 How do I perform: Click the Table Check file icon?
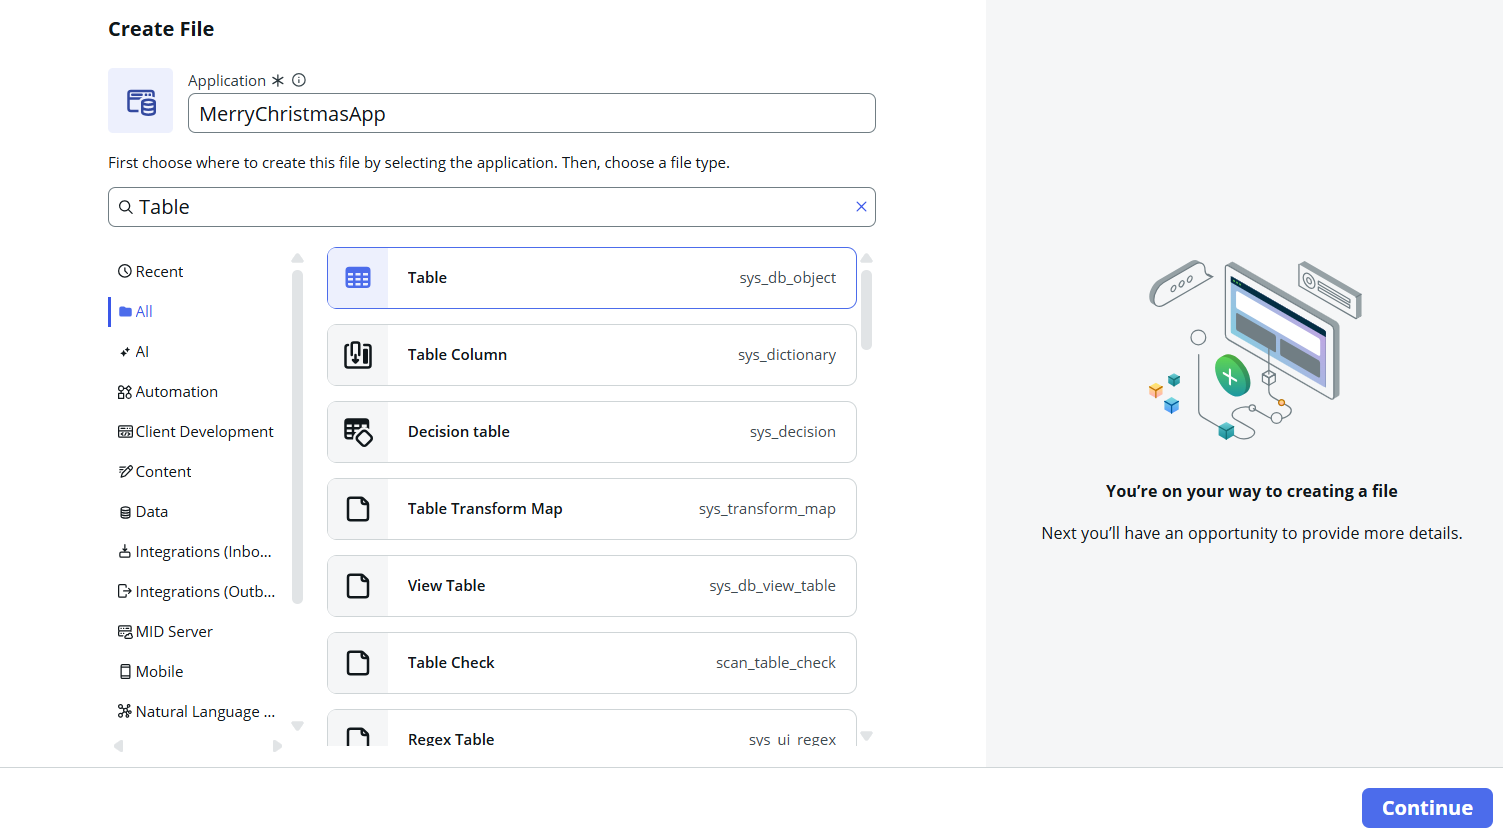[358, 663]
